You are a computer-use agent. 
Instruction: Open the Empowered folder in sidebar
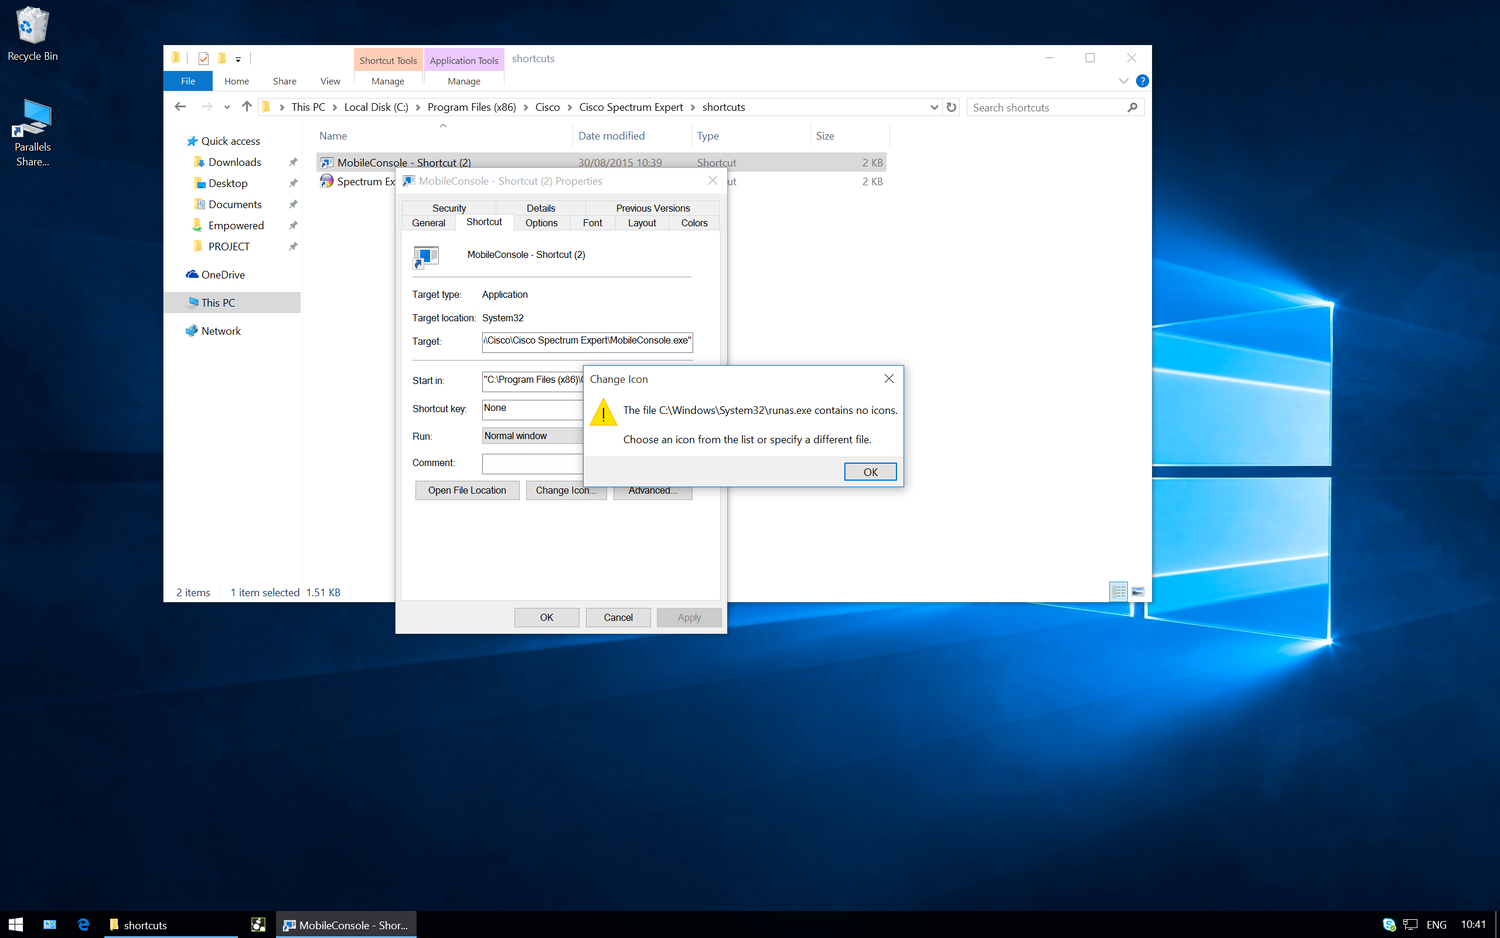[236, 225]
